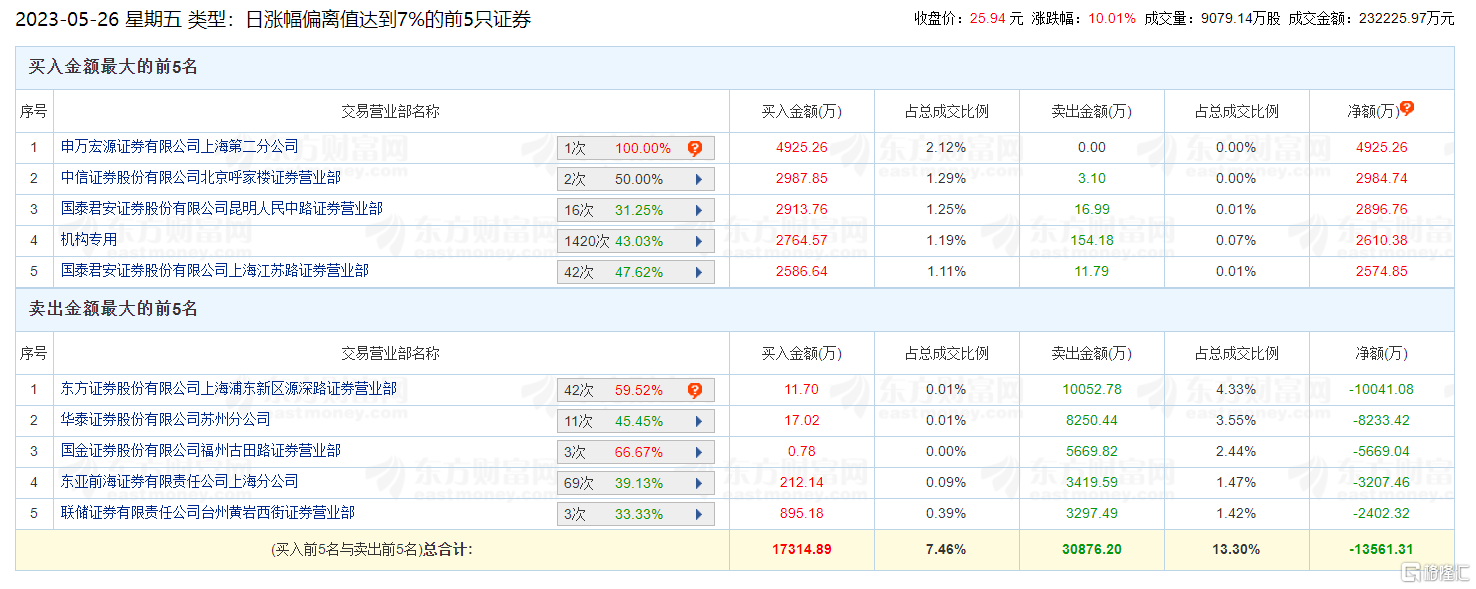The image size is (1476, 589).
Task: Expand arrow in 机构专用 1420次 43.03% box
Action: click(699, 242)
